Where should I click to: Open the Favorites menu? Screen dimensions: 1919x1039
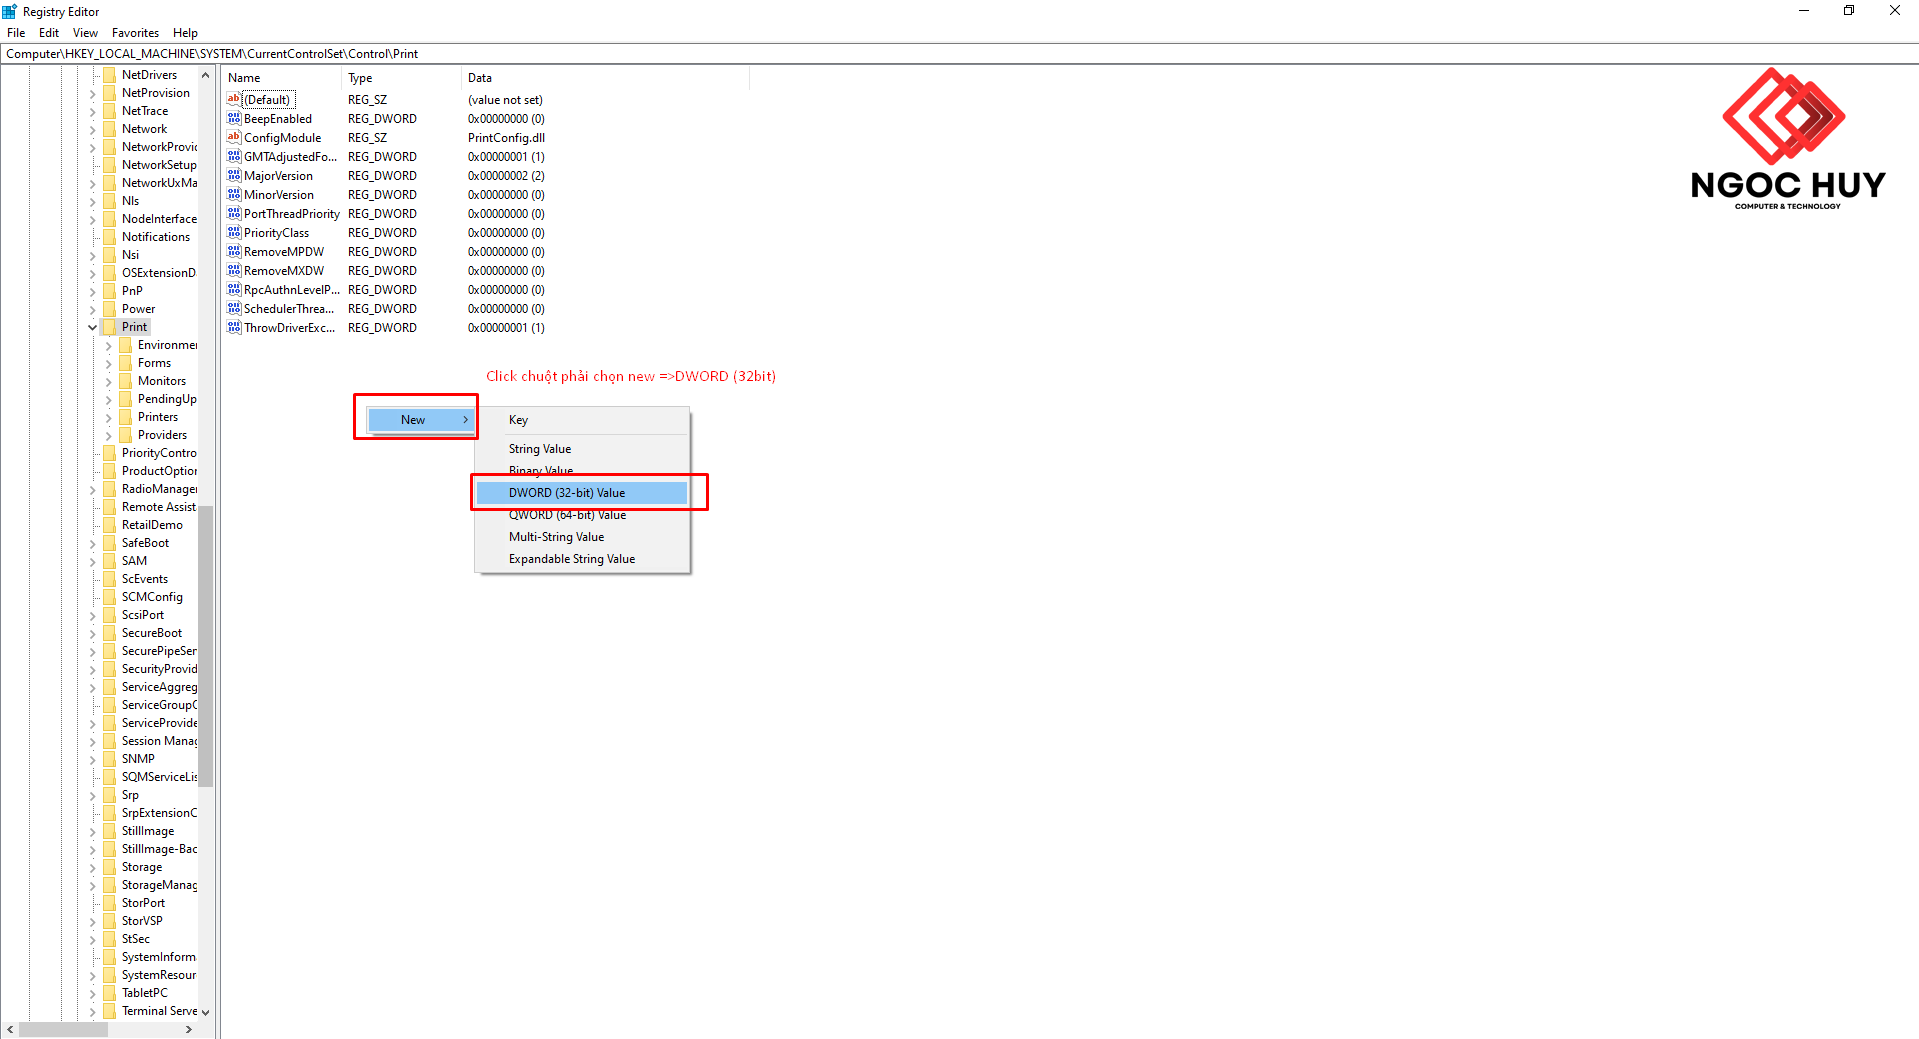pos(135,33)
